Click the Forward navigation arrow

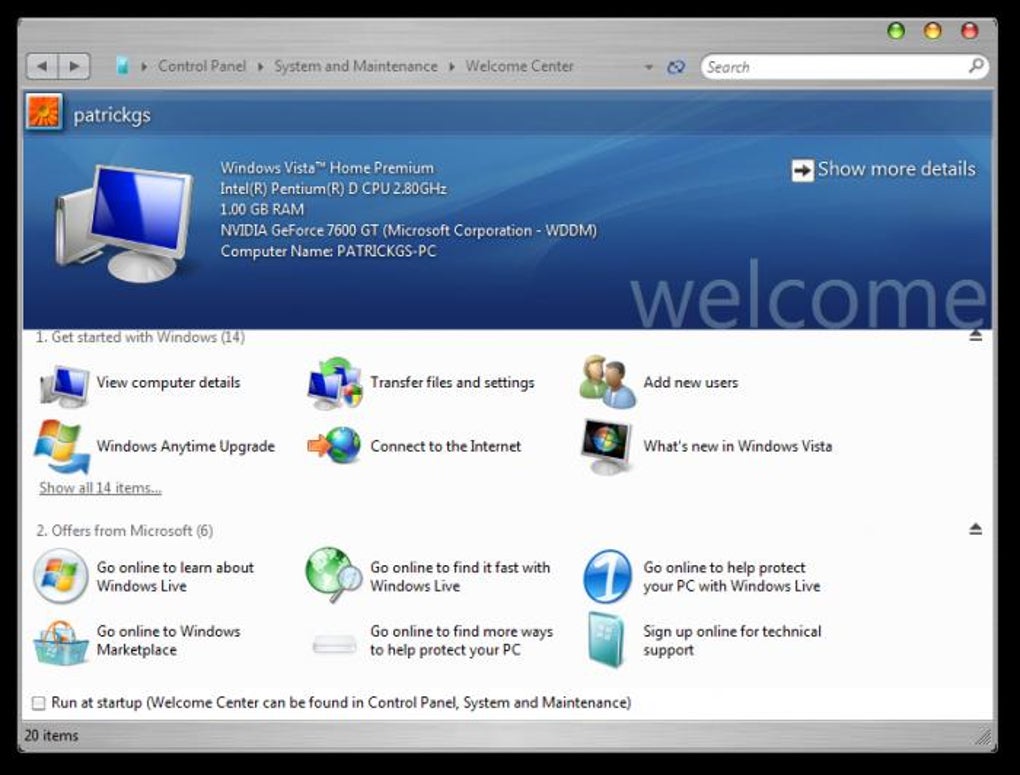point(74,66)
